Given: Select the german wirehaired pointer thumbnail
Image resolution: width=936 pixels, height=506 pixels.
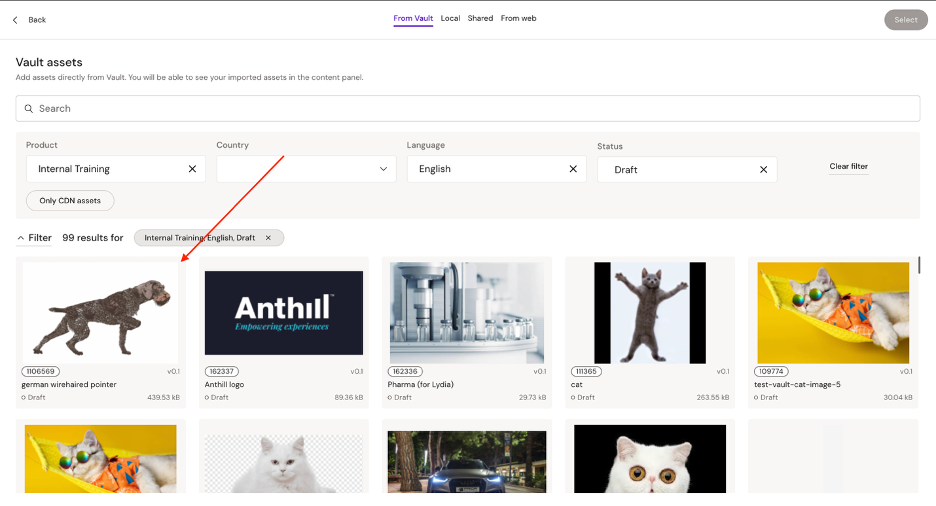Looking at the screenshot, I should point(100,313).
